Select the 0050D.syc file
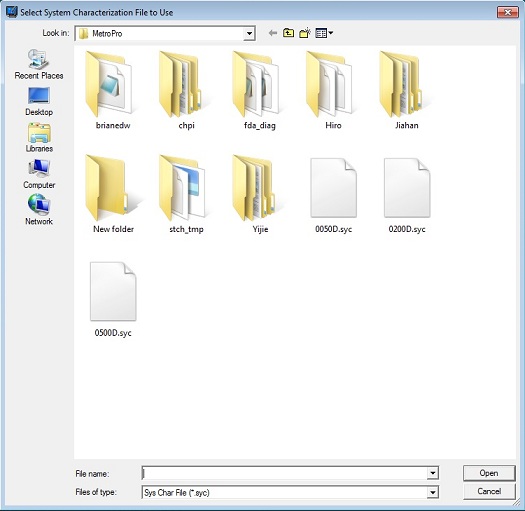 tap(333, 196)
